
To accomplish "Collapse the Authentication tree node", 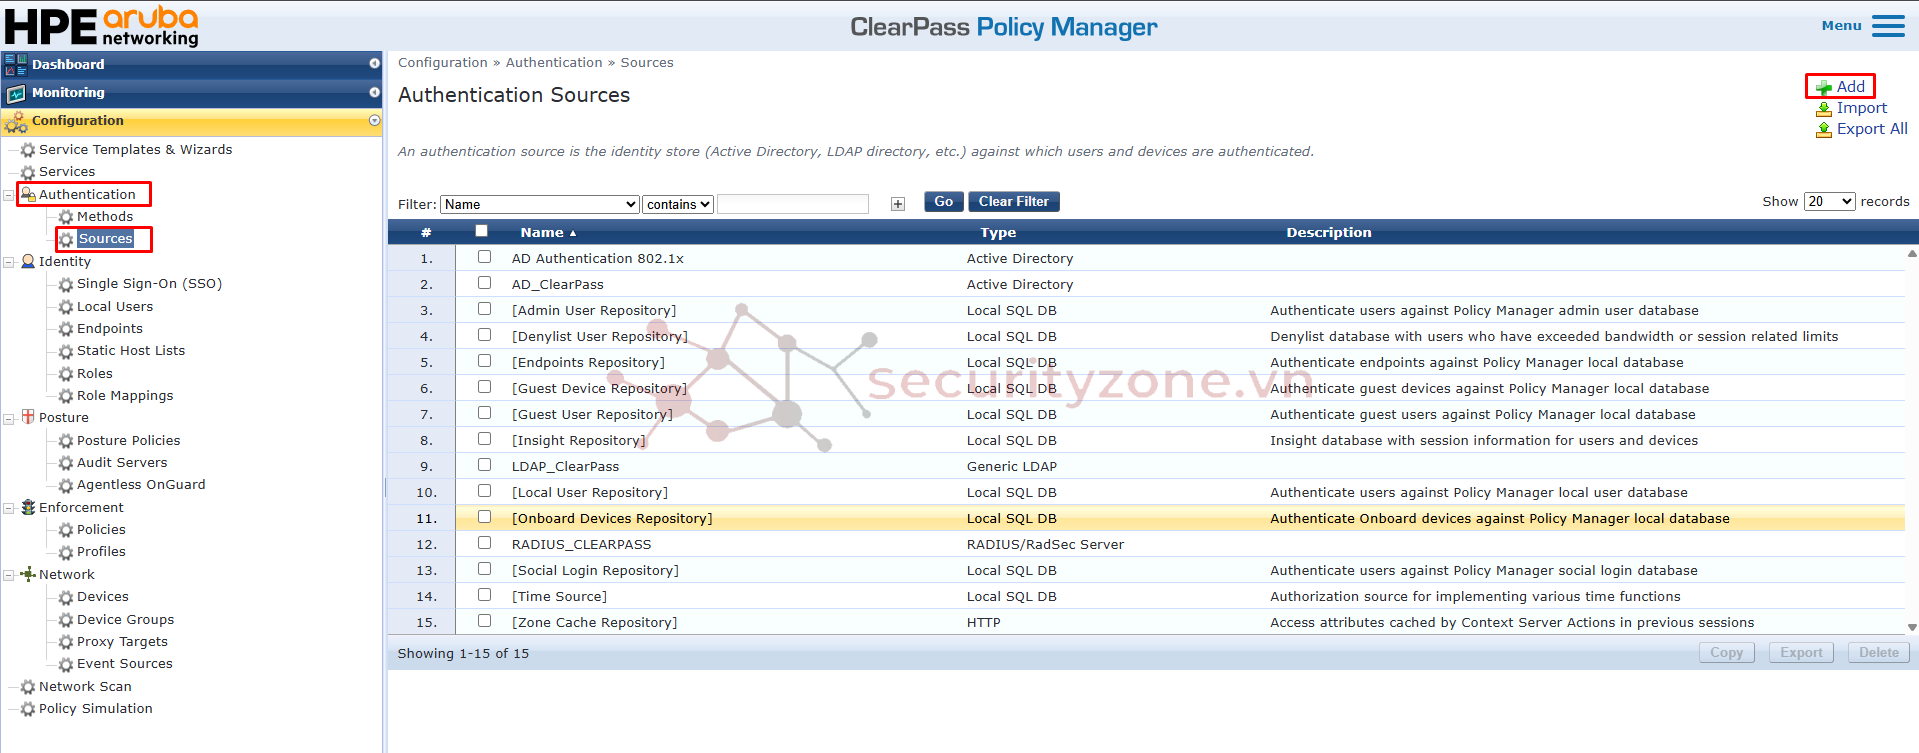I will pos(9,195).
